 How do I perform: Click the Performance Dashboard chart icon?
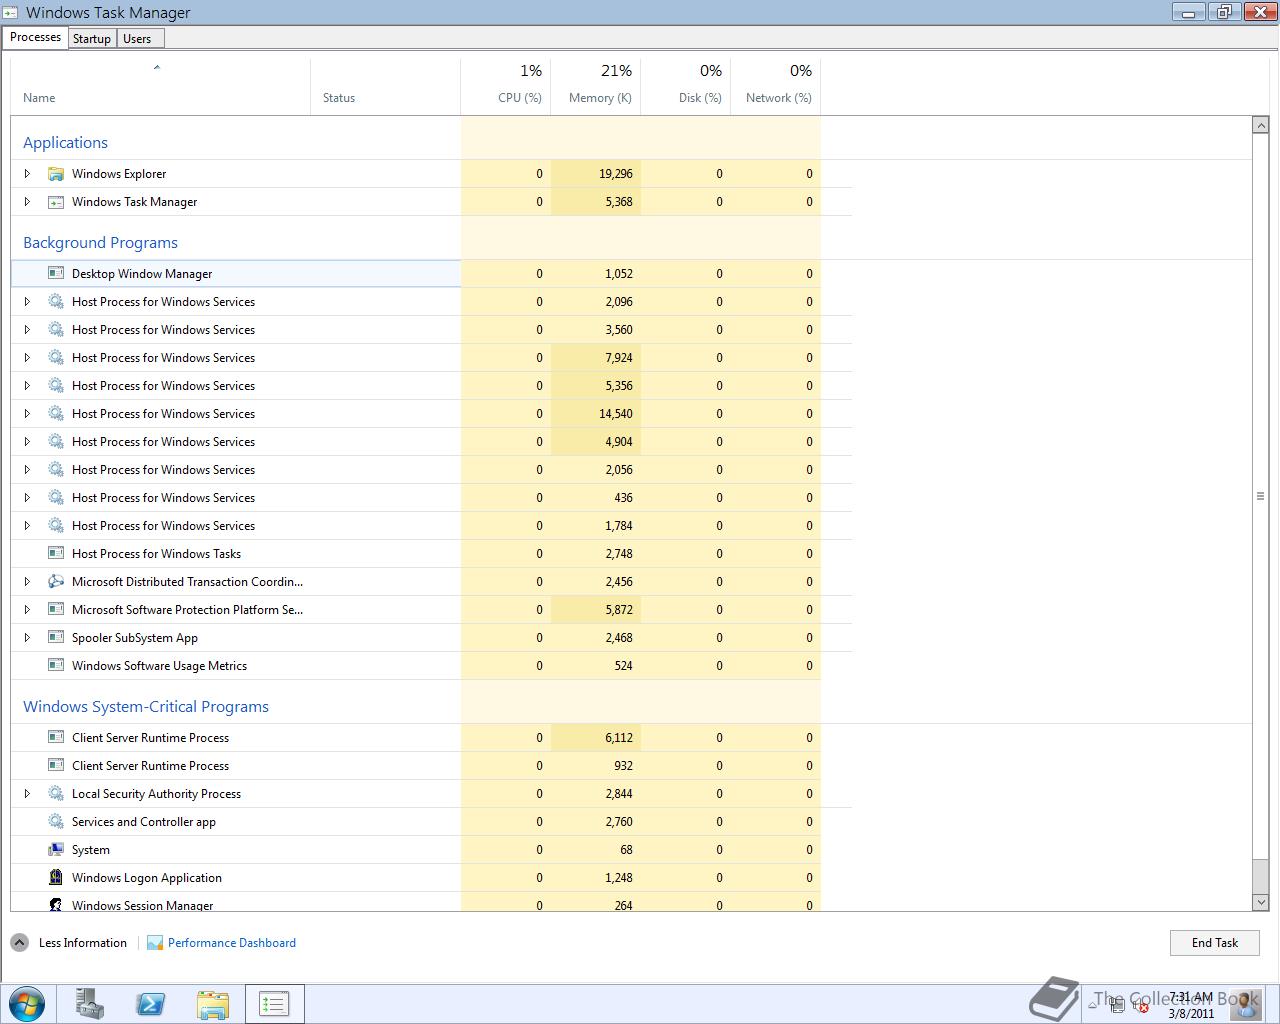155,943
